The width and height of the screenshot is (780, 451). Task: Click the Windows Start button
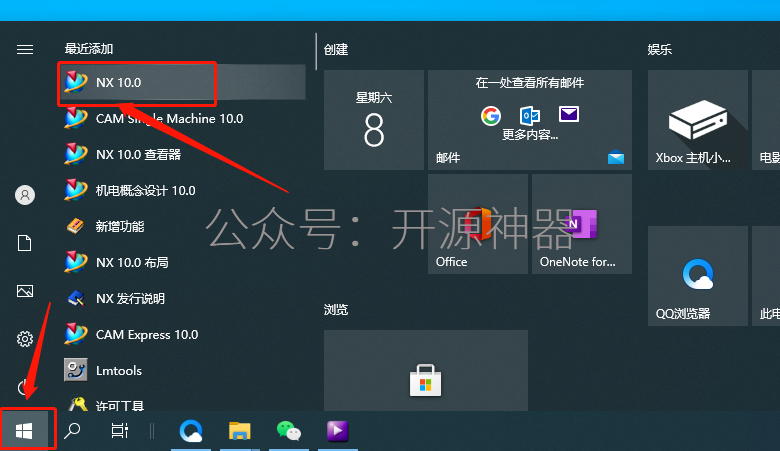point(24,431)
